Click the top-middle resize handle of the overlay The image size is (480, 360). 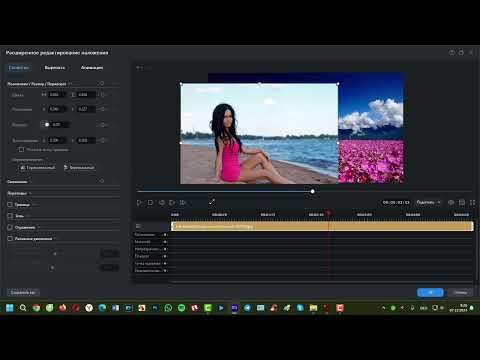point(259,84)
